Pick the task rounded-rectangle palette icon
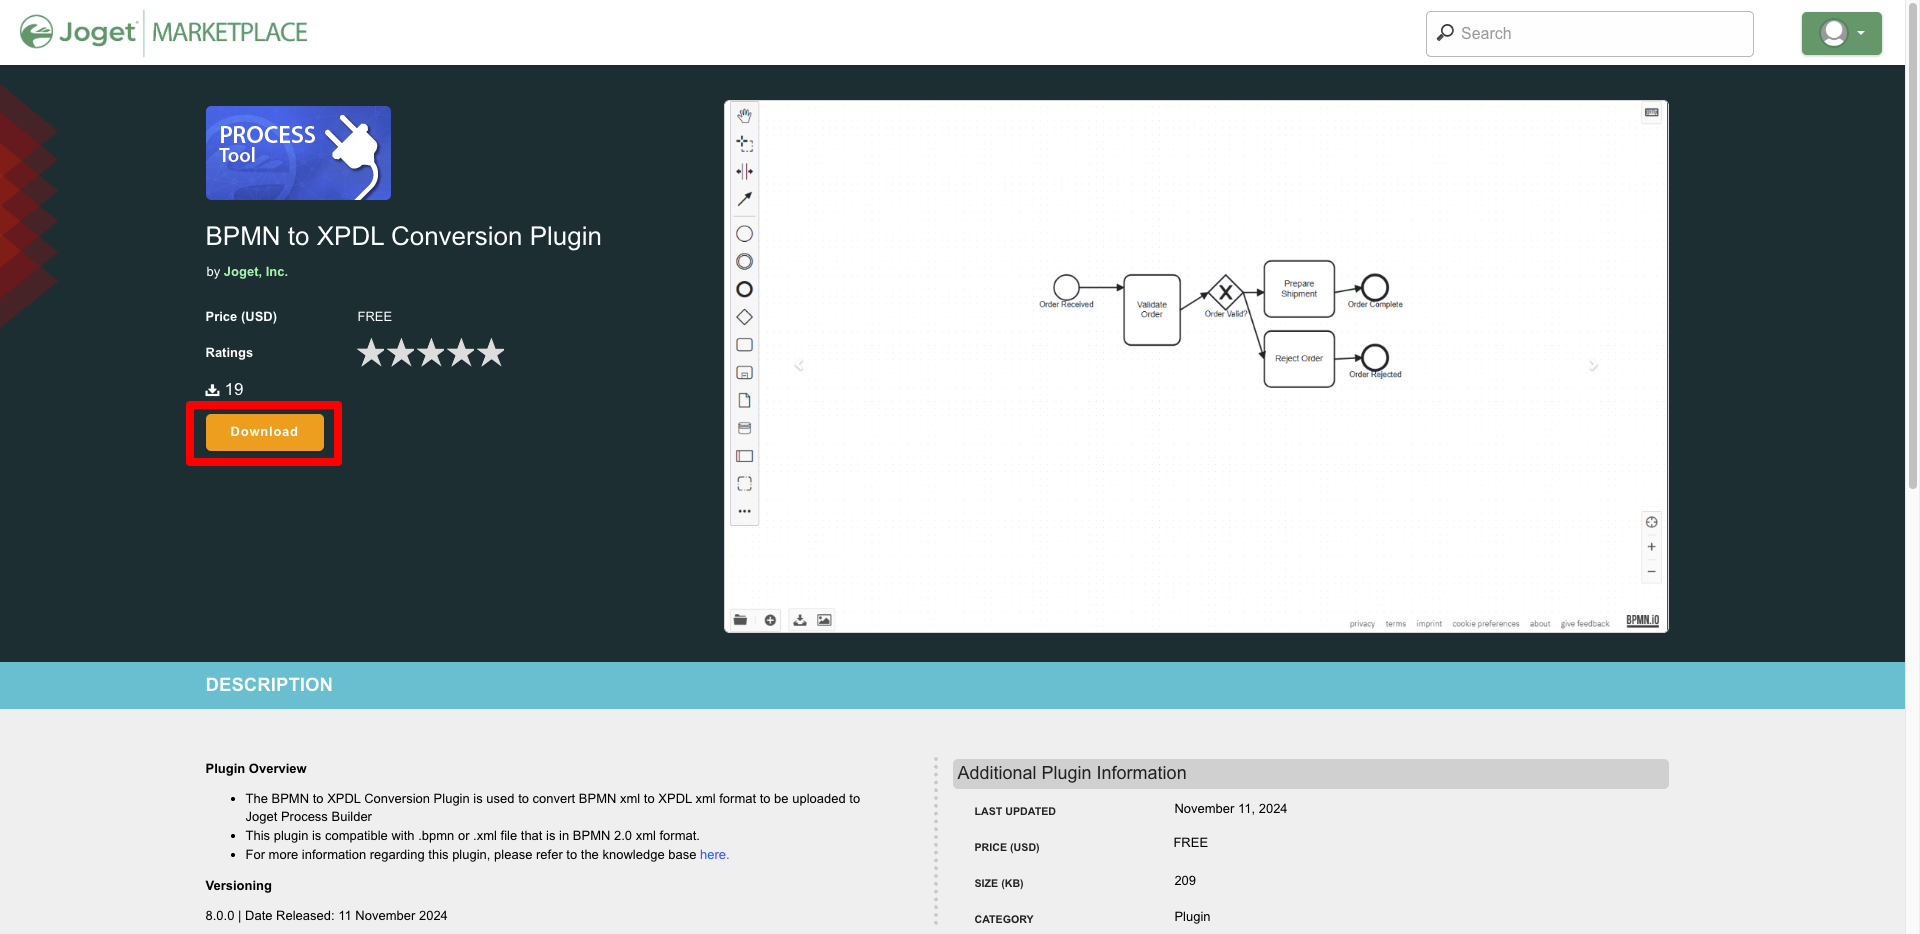The width and height of the screenshot is (1920, 934). point(744,345)
